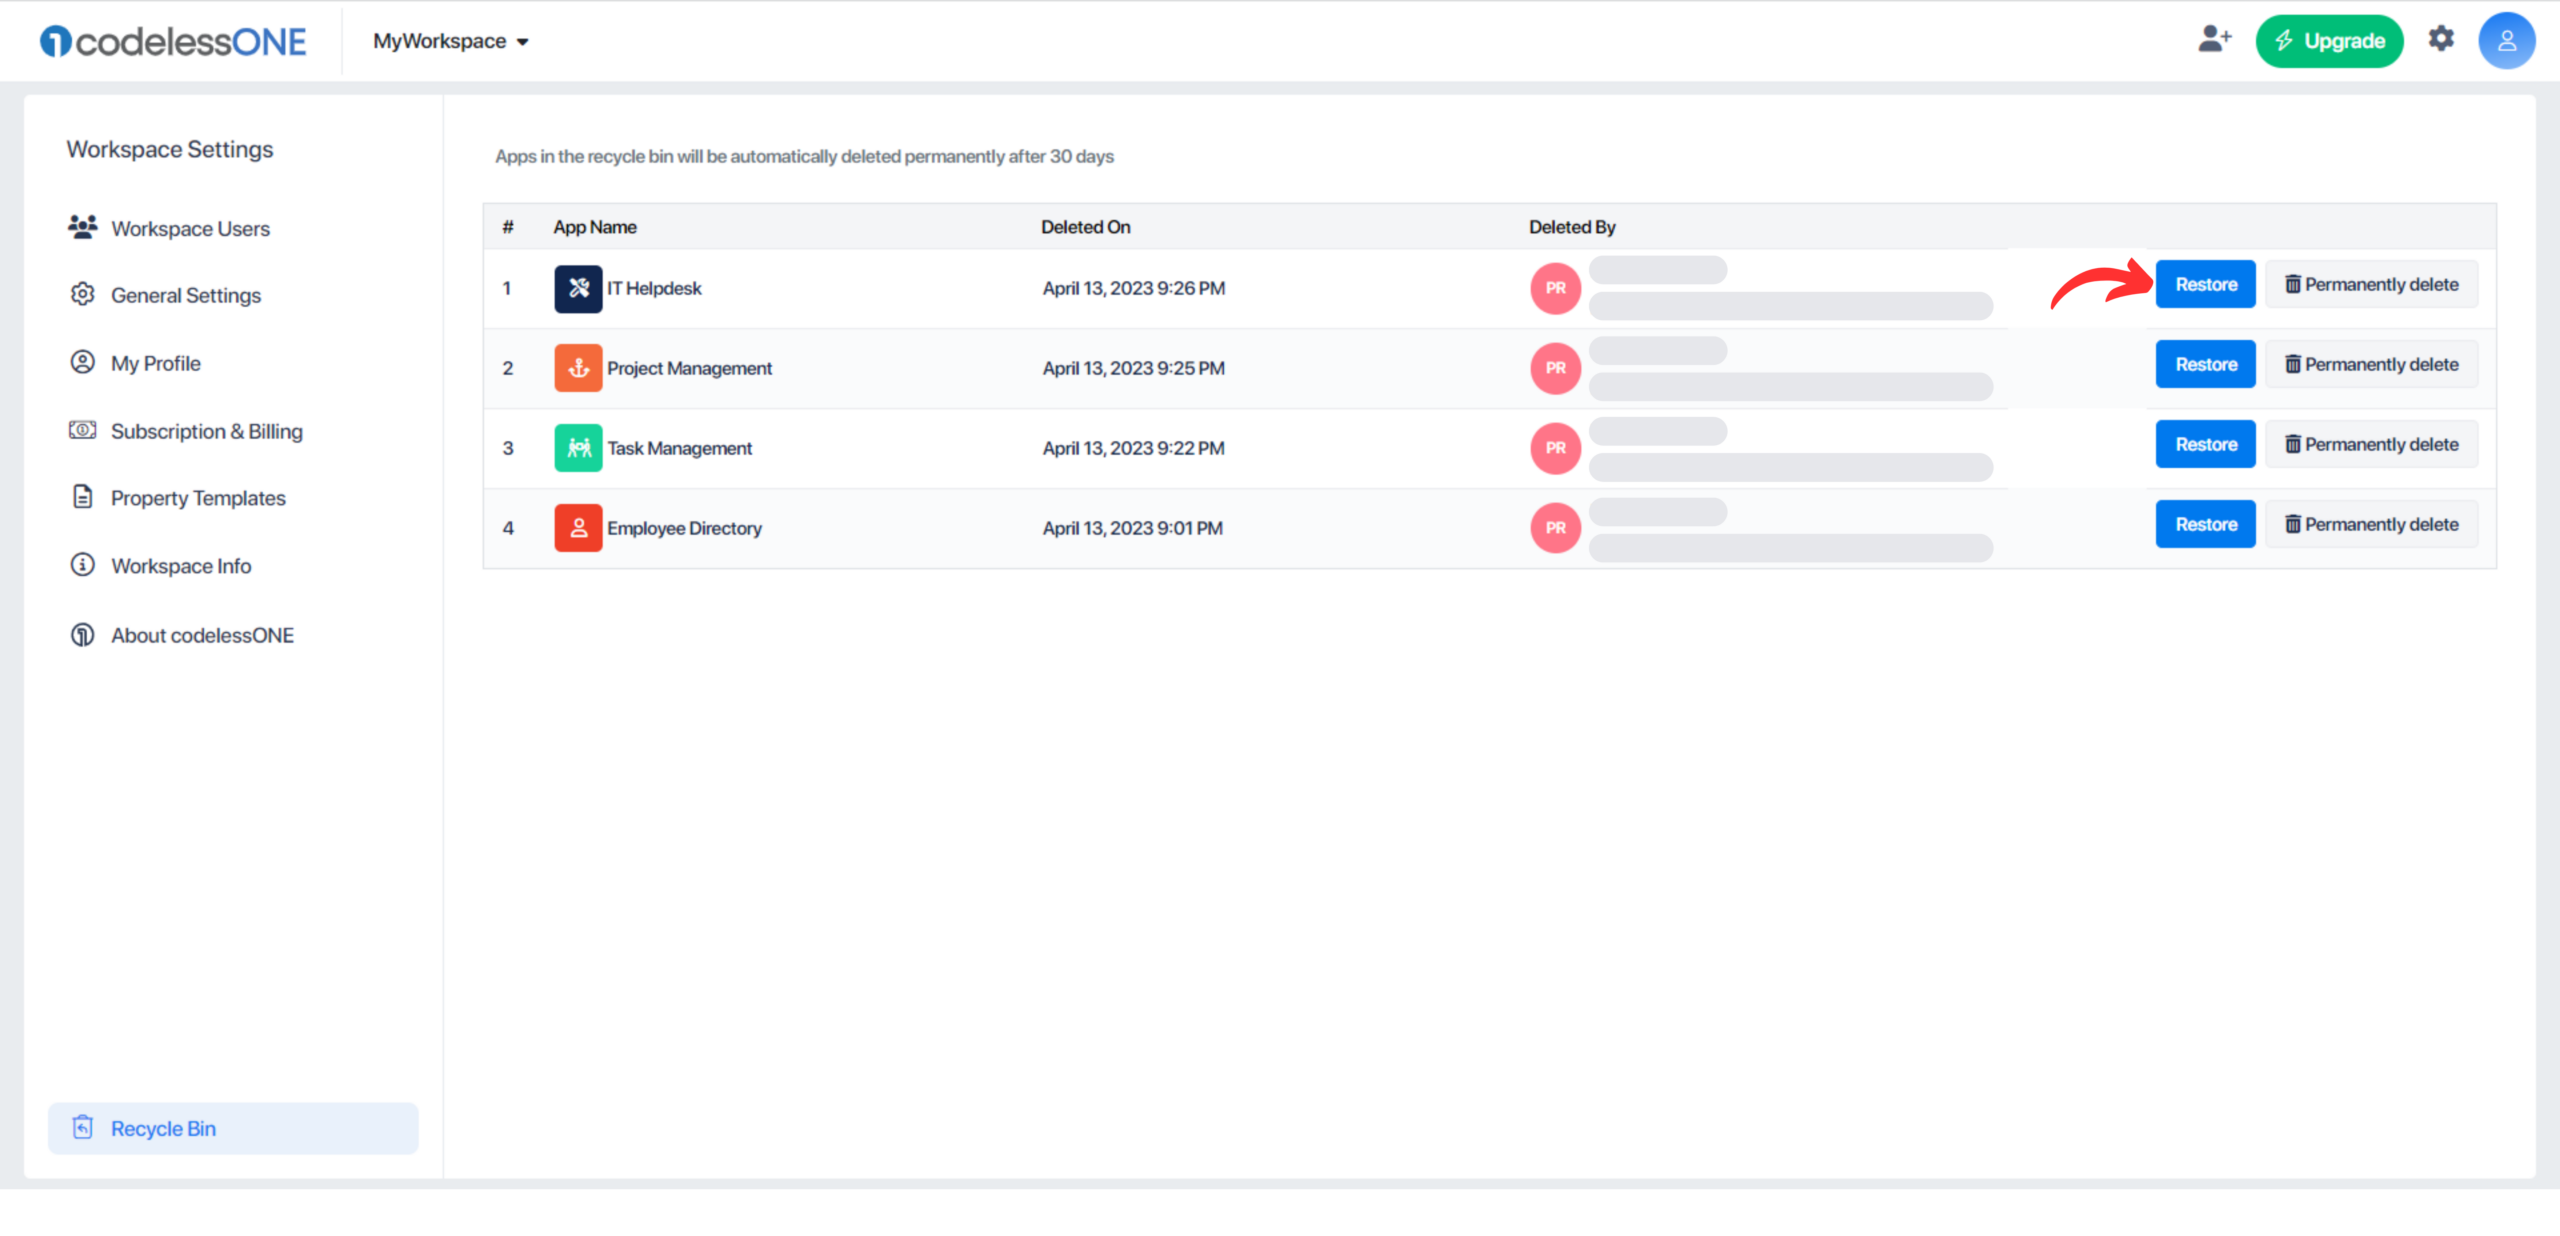Click the Task Management app icon
The height and width of the screenshot is (1236, 2560).
coord(578,448)
